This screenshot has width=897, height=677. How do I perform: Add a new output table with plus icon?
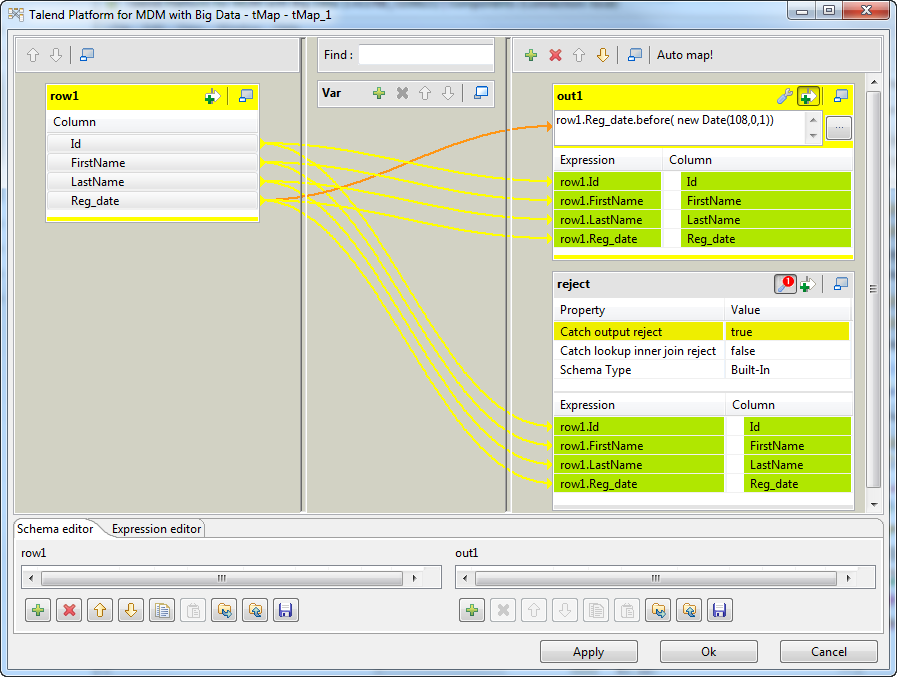click(531, 55)
